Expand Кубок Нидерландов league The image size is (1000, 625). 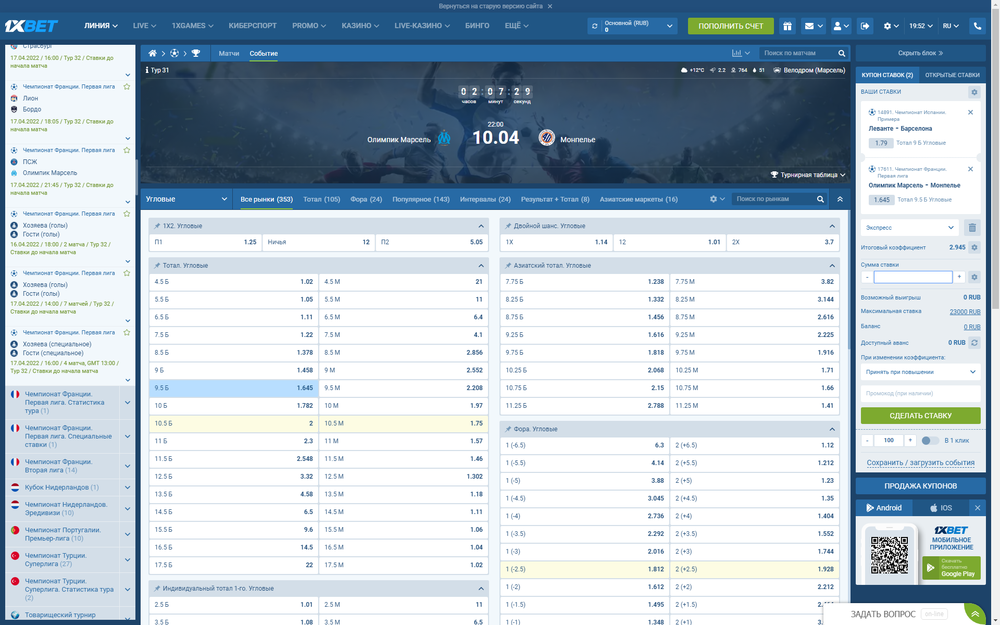click(128, 487)
